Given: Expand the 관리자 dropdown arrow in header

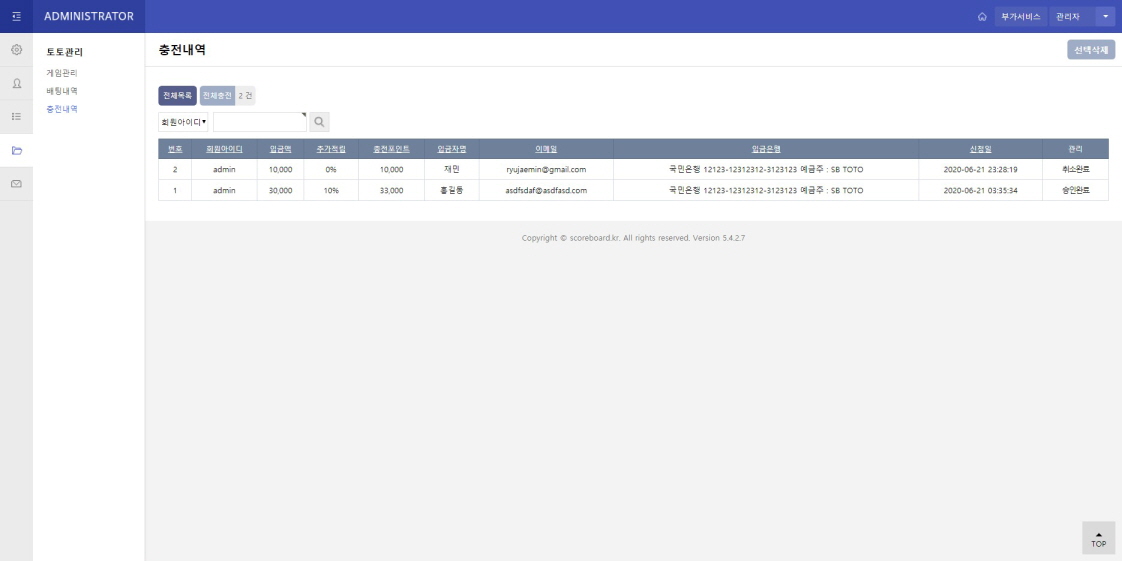Looking at the screenshot, I should (1104, 17).
